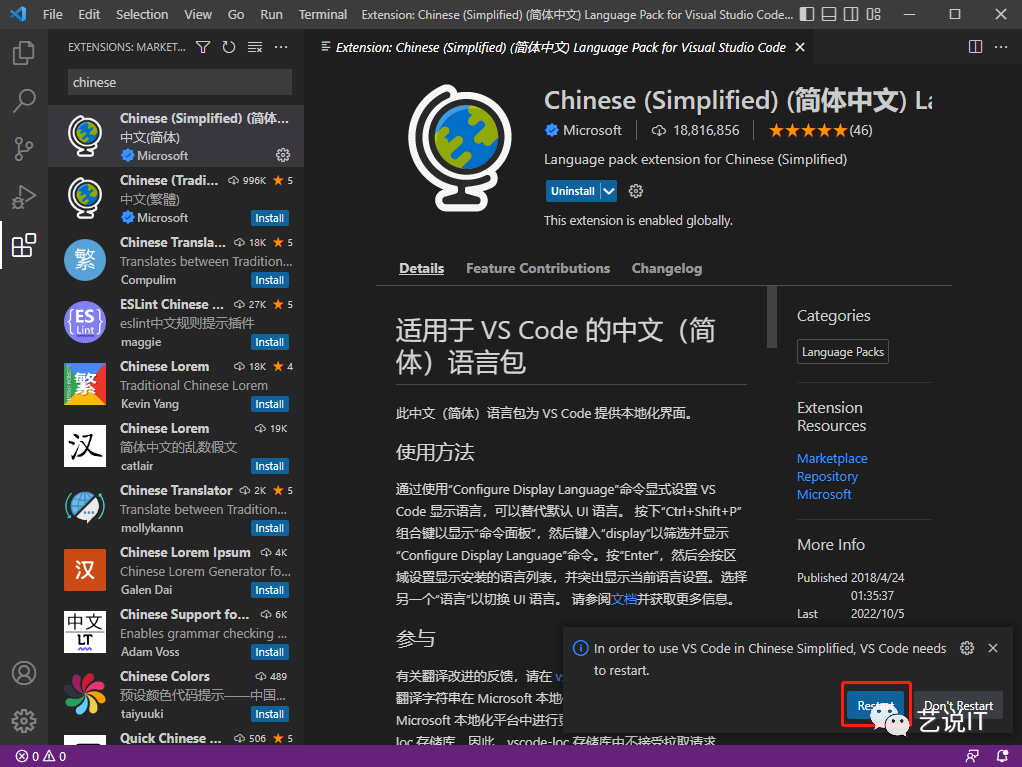Viewport: 1022px width, 767px height.
Task: Open the Source Control view
Action: tap(24, 148)
